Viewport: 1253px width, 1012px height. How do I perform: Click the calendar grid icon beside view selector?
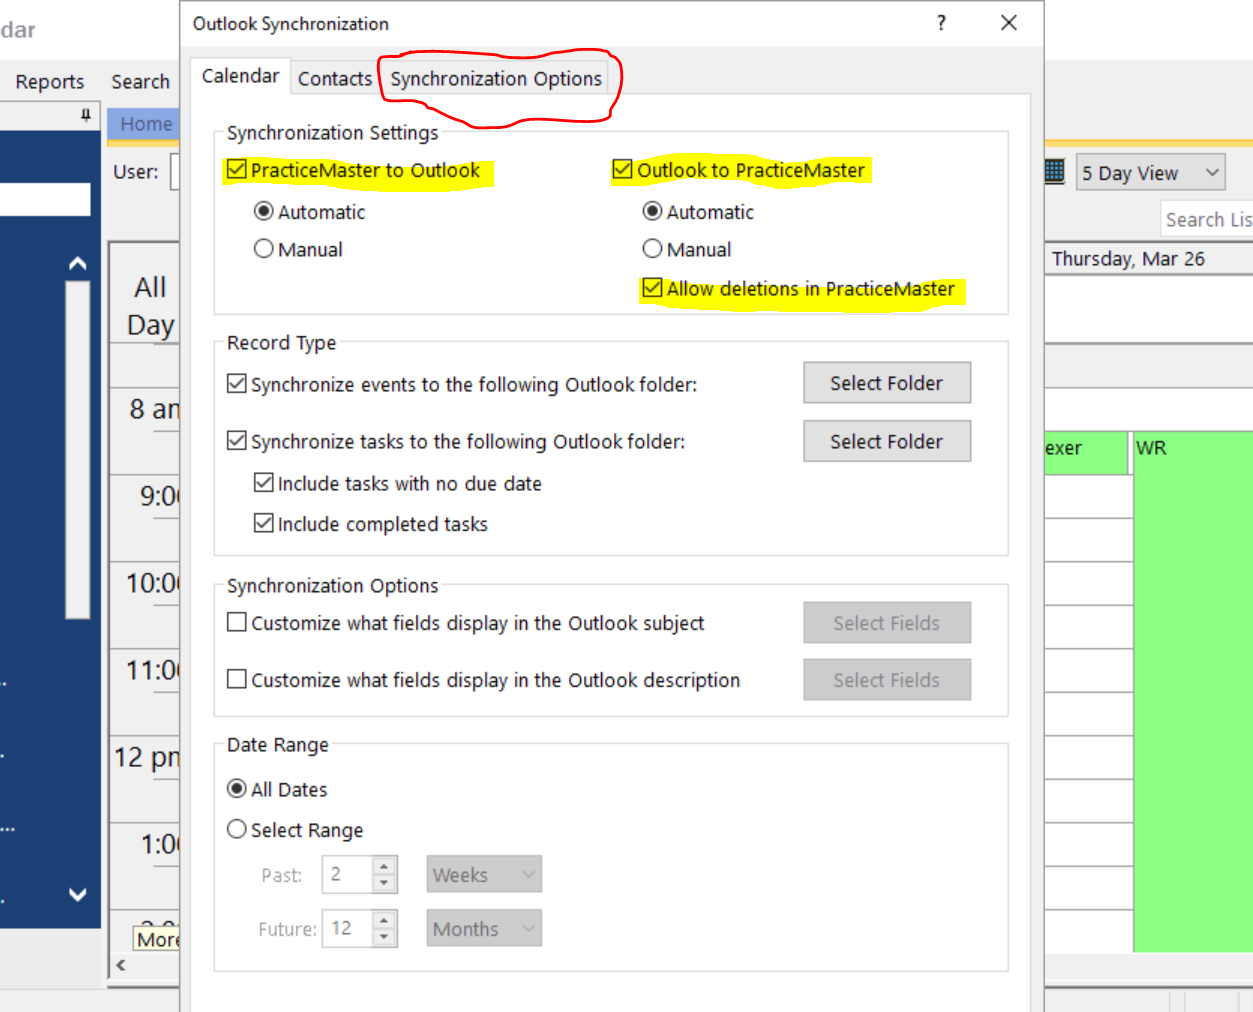pyautogui.click(x=1054, y=172)
